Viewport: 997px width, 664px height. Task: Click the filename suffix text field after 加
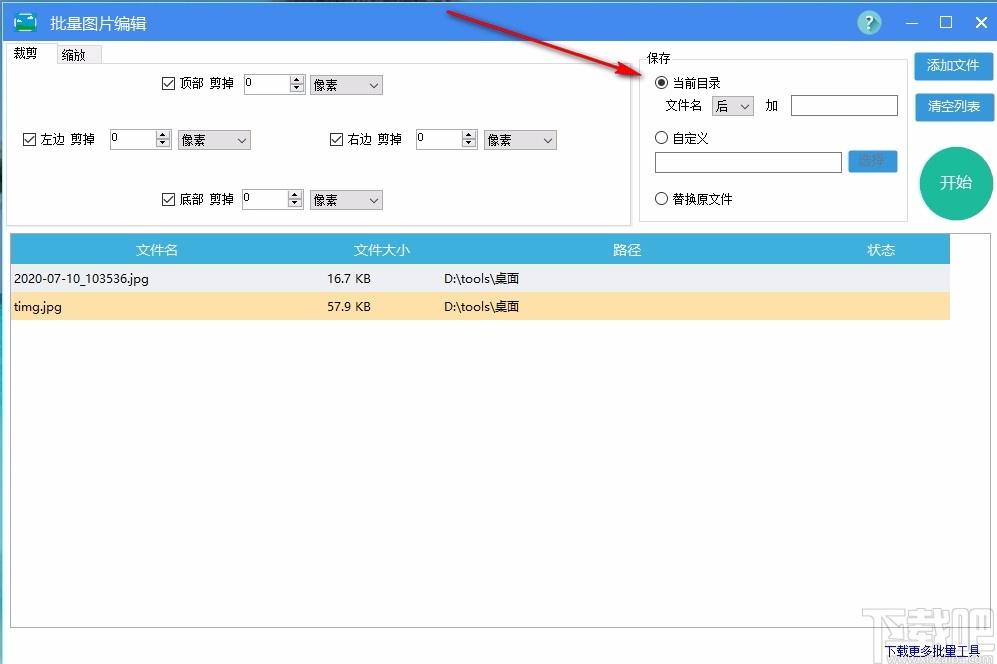click(844, 106)
